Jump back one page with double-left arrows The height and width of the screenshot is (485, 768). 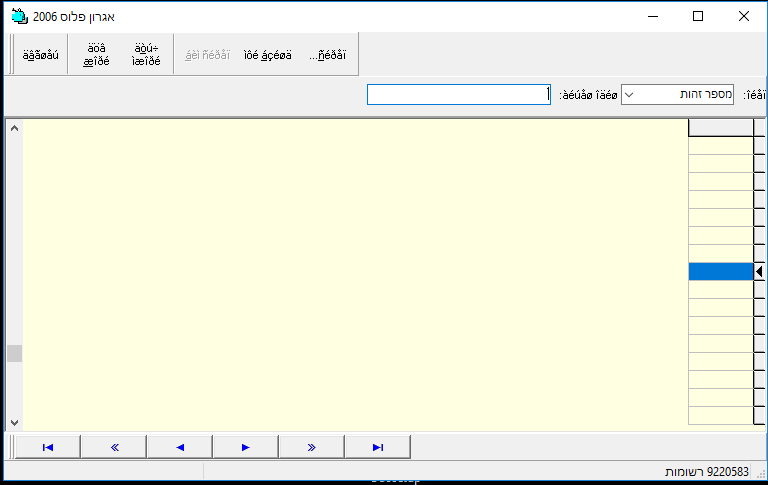[114, 447]
